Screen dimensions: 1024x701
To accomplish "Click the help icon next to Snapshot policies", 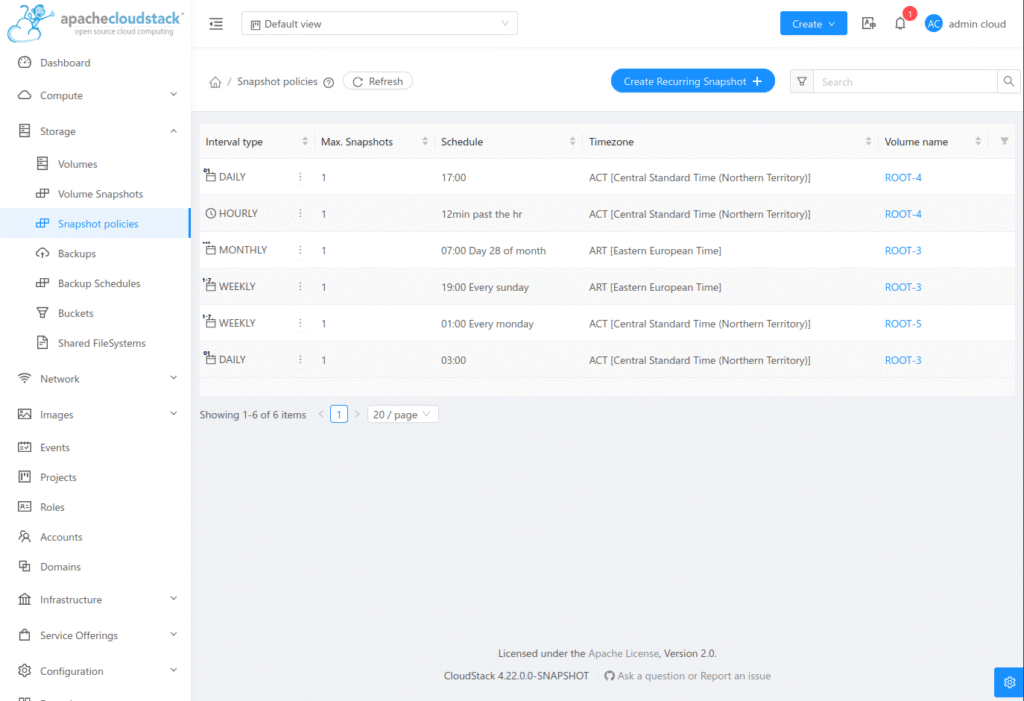I will [x=328, y=83].
